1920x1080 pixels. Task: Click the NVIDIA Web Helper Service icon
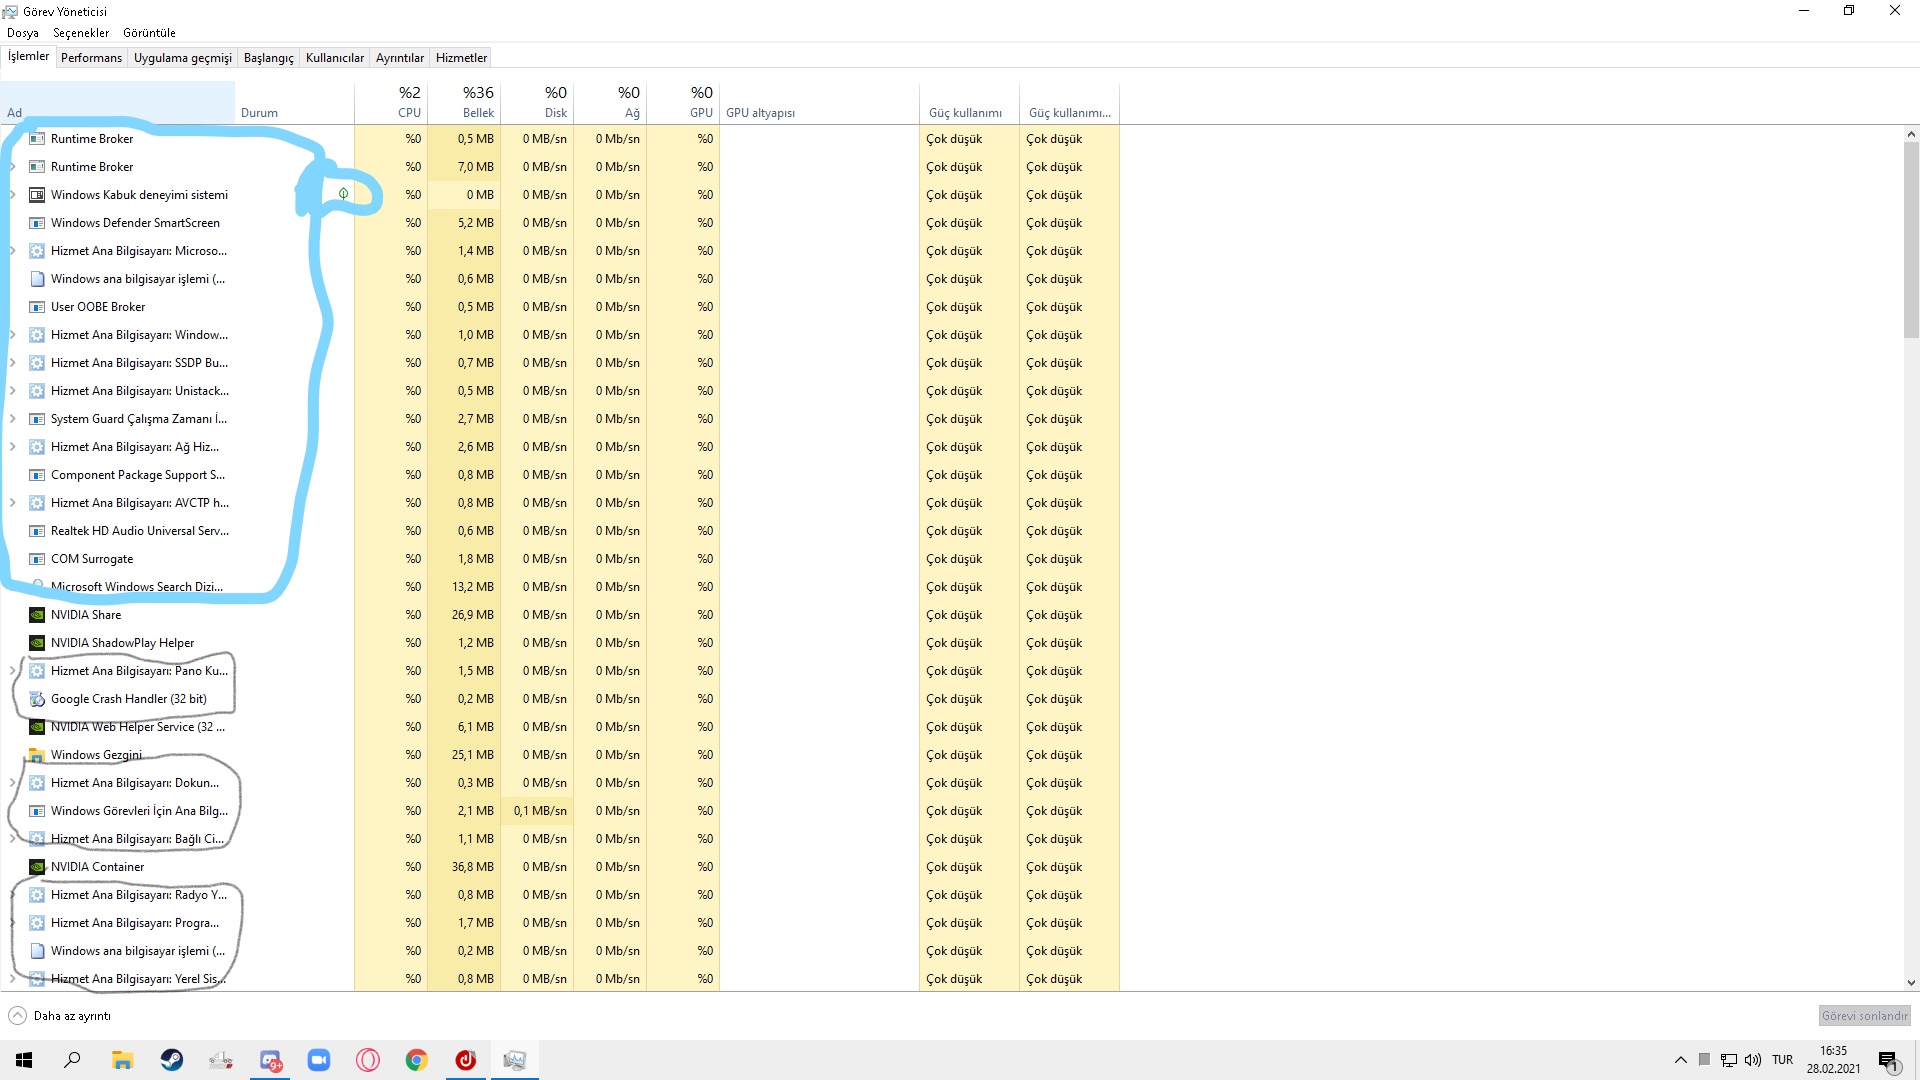pyautogui.click(x=37, y=727)
